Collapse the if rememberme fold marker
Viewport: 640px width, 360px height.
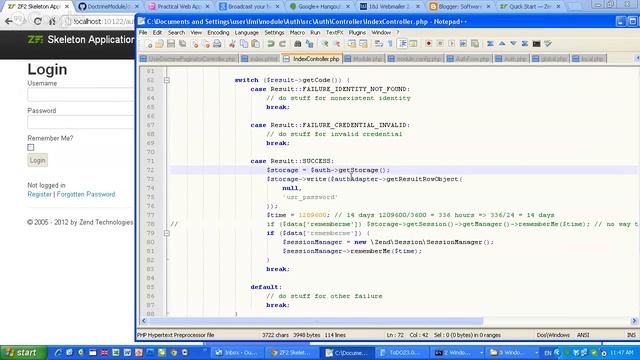(x=167, y=233)
